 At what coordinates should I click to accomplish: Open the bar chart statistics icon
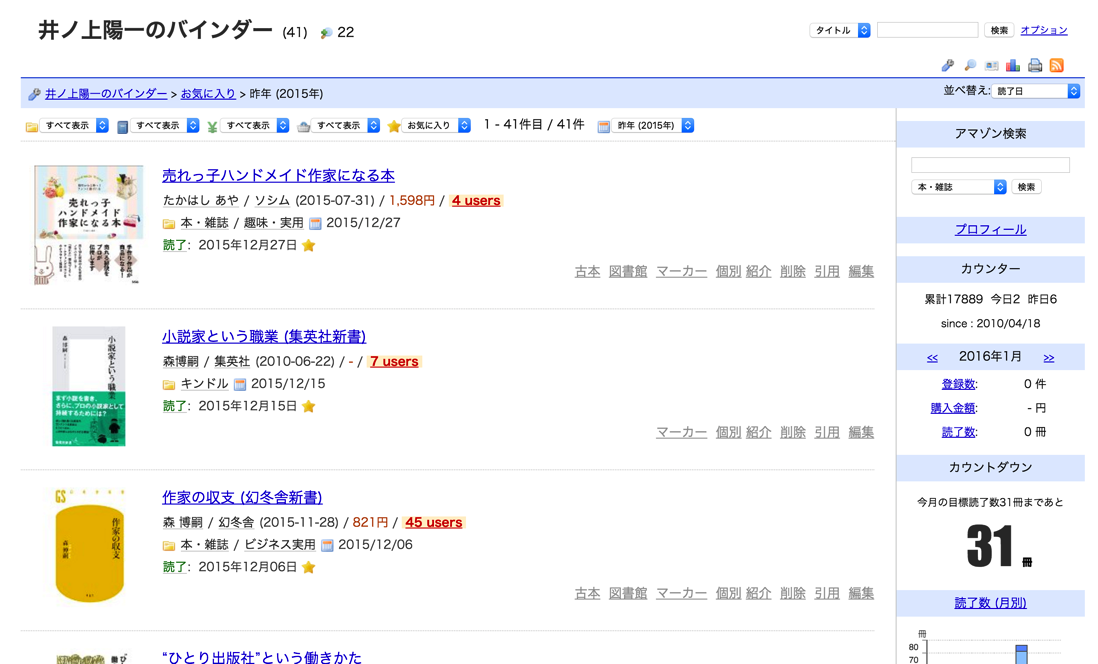point(1013,65)
